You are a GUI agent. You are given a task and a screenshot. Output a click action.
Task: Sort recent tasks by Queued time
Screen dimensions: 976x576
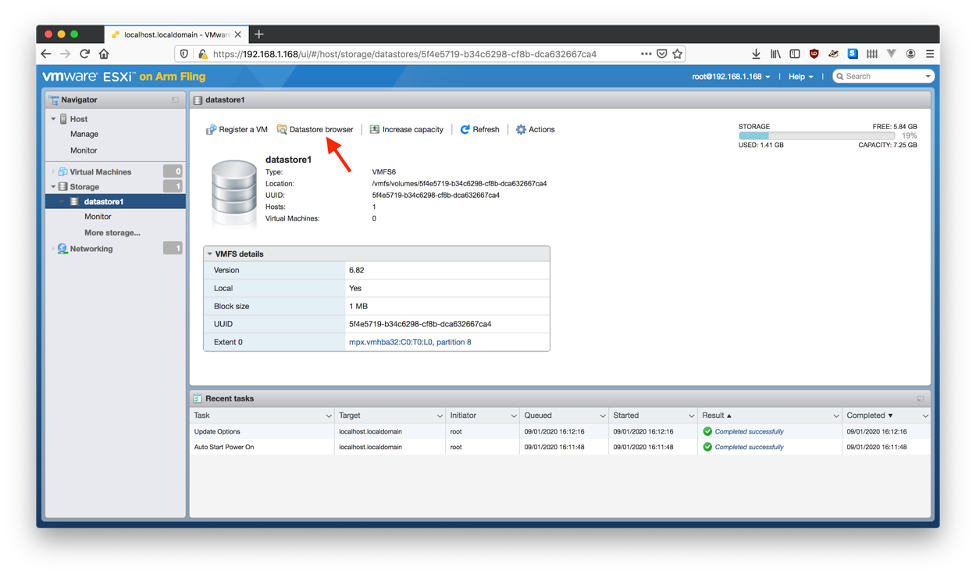pyautogui.click(x=538, y=415)
